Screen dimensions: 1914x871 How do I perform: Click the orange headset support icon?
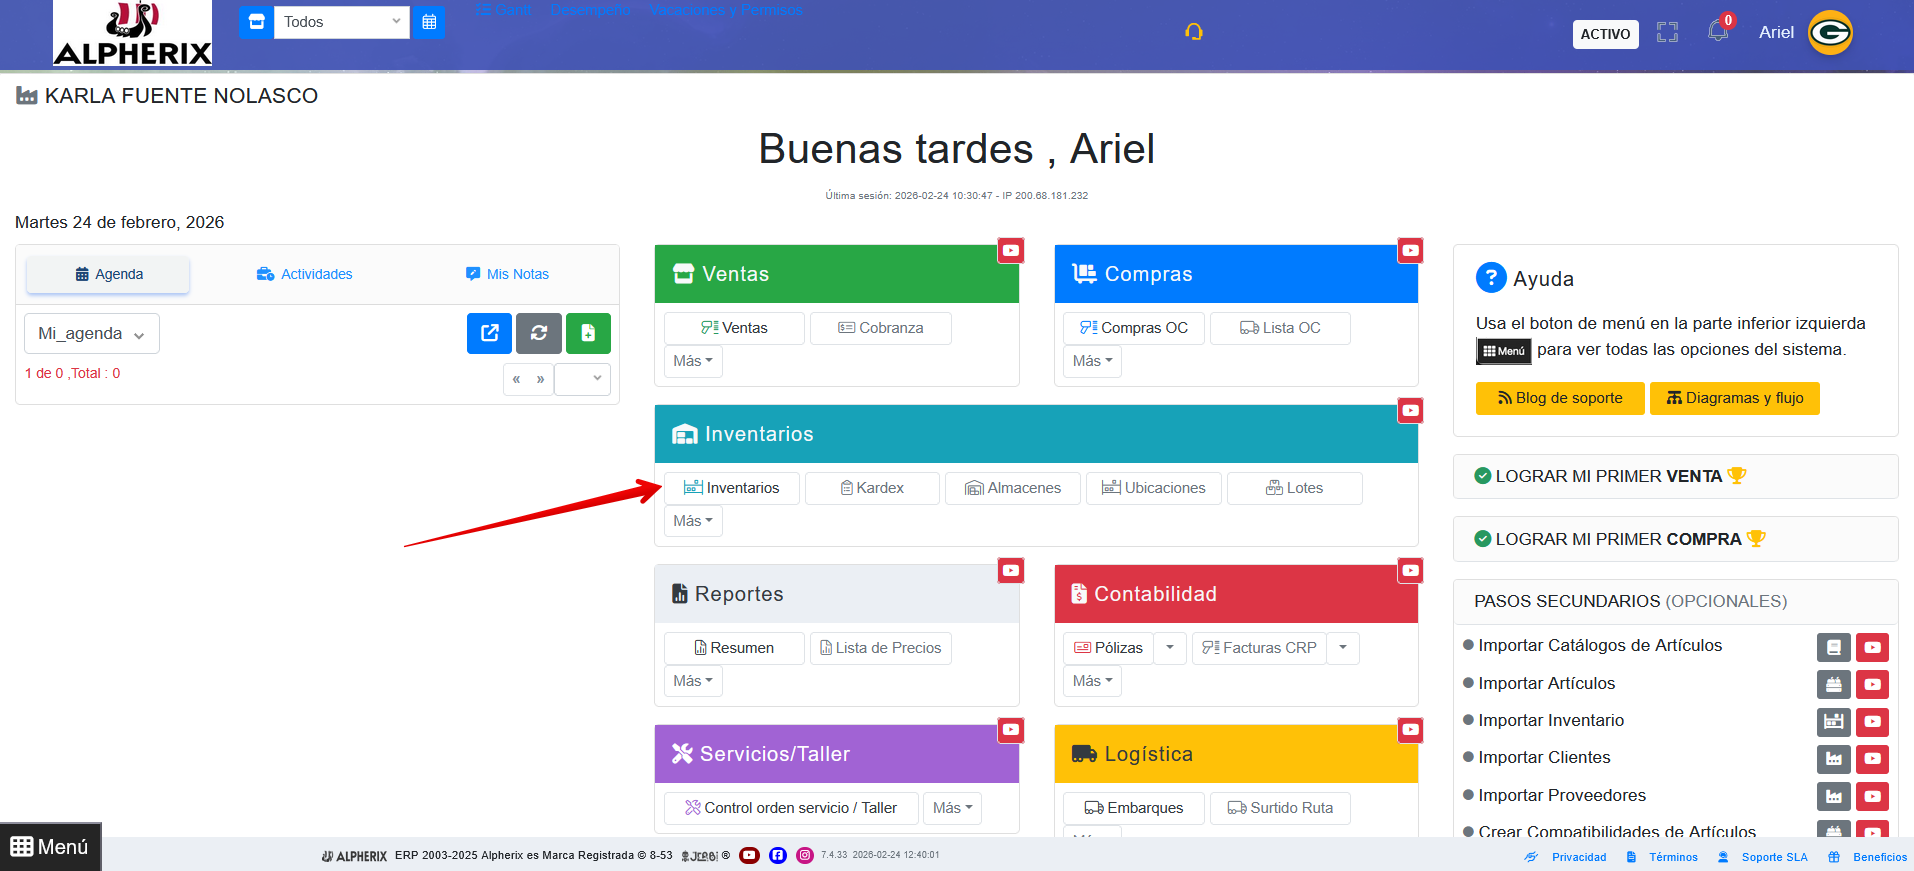coord(1193,32)
